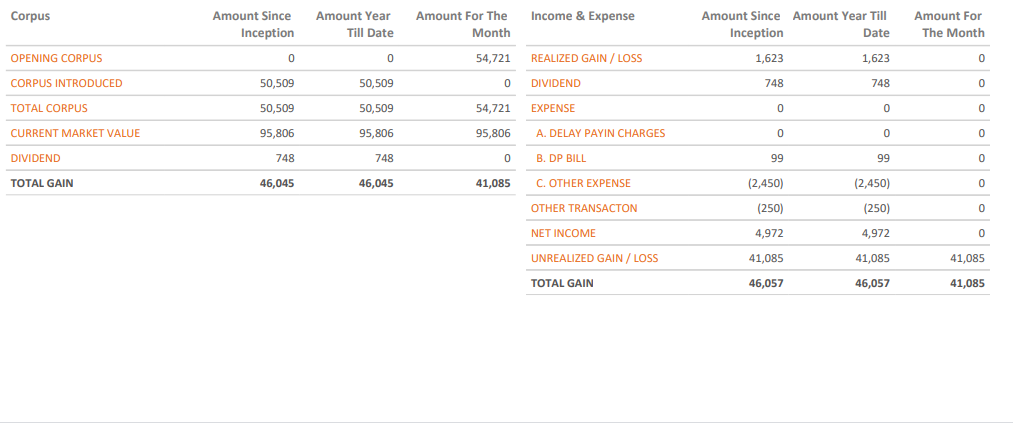Click TOTAL GAIN label under Income & Expense

coord(562,283)
